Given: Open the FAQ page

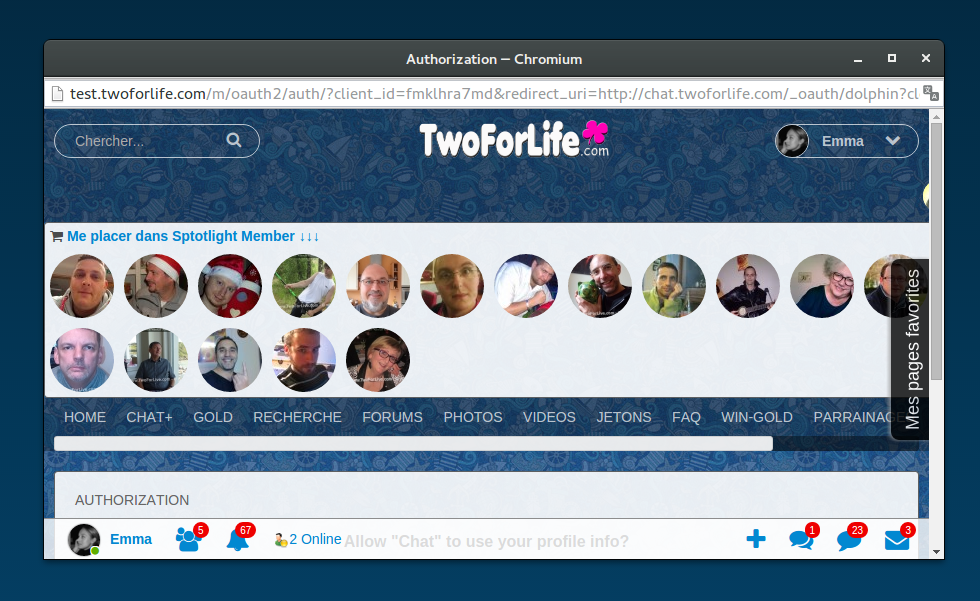Looking at the screenshot, I should [x=686, y=417].
